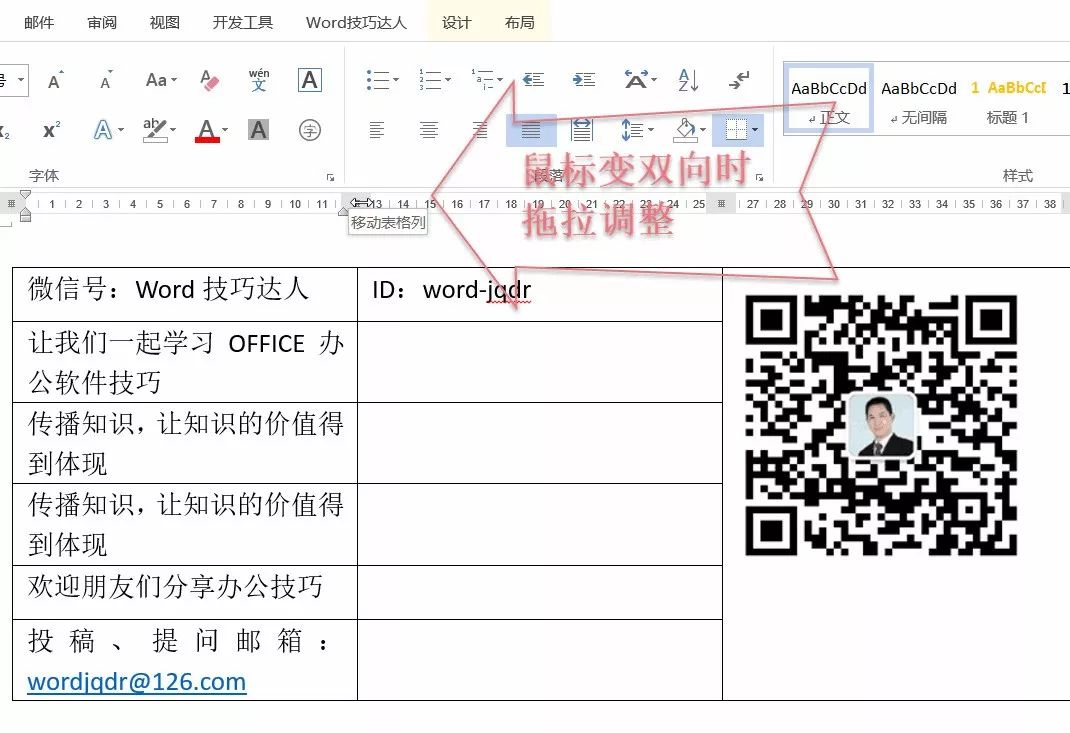Select the QR code image

(x=881, y=425)
